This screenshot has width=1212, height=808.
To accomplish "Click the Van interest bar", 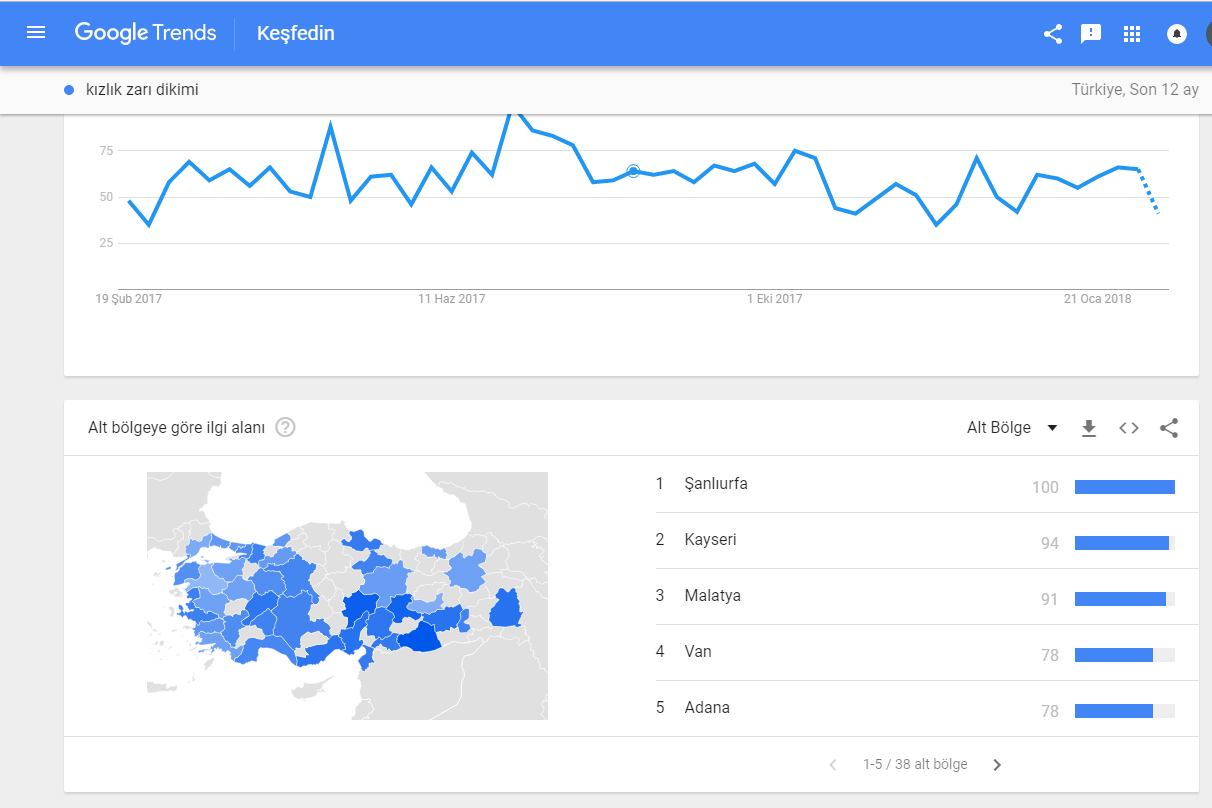I will point(1124,655).
